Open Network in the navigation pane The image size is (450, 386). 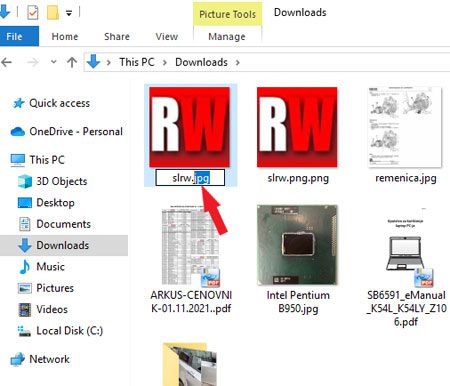(x=50, y=359)
